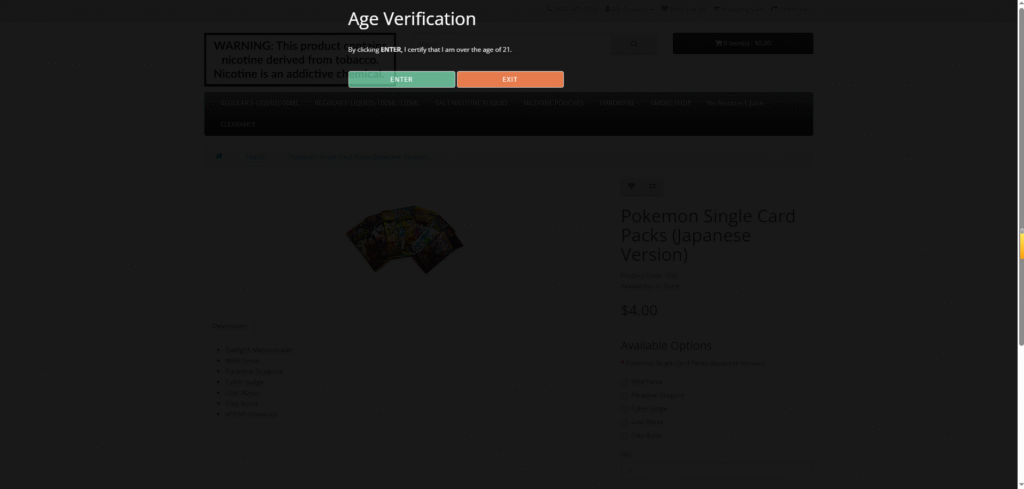Click the nicotine WARNING banner text
The width and height of the screenshot is (1024, 489).
300,60
